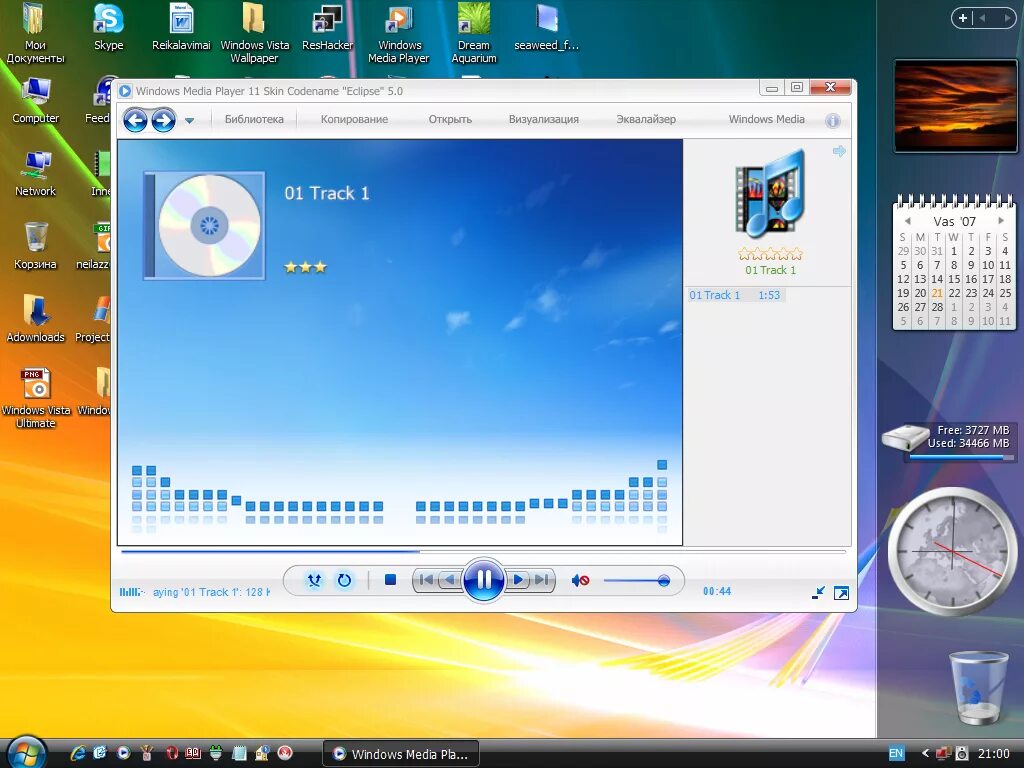Pause the current track

[x=484, y=580]
